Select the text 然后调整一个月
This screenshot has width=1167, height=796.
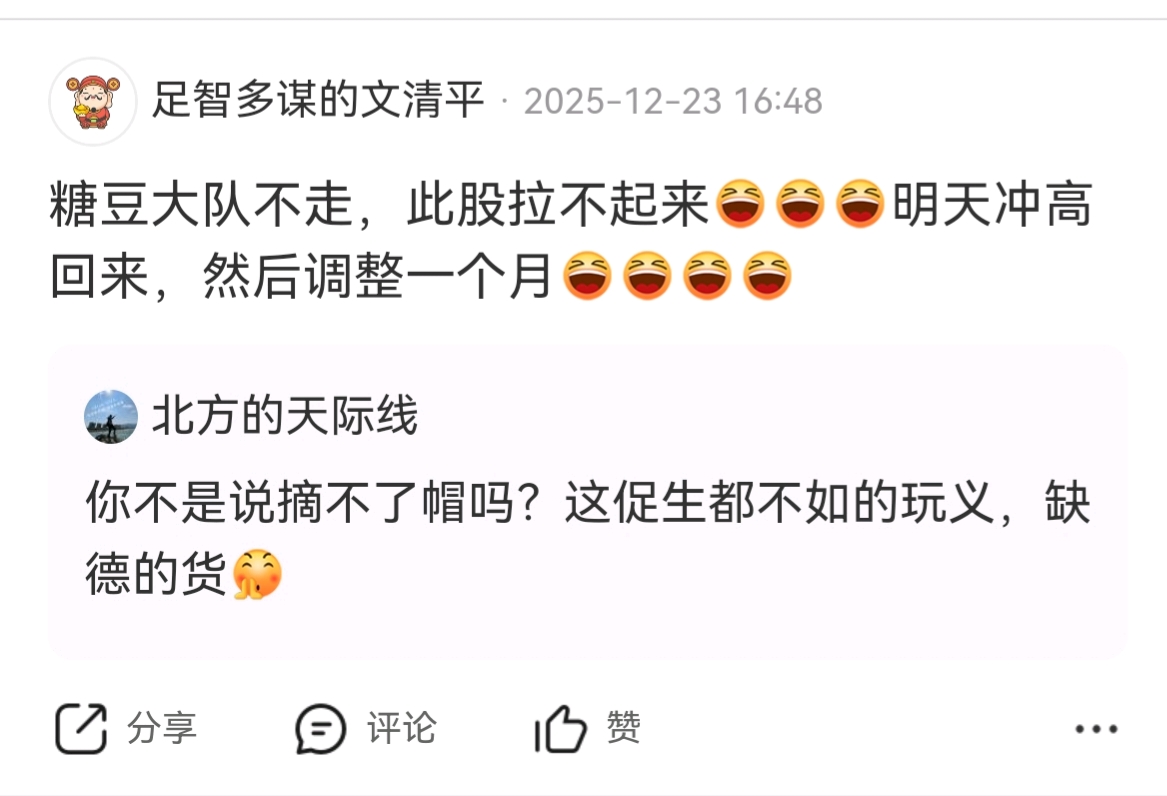(x=377, y=276)
